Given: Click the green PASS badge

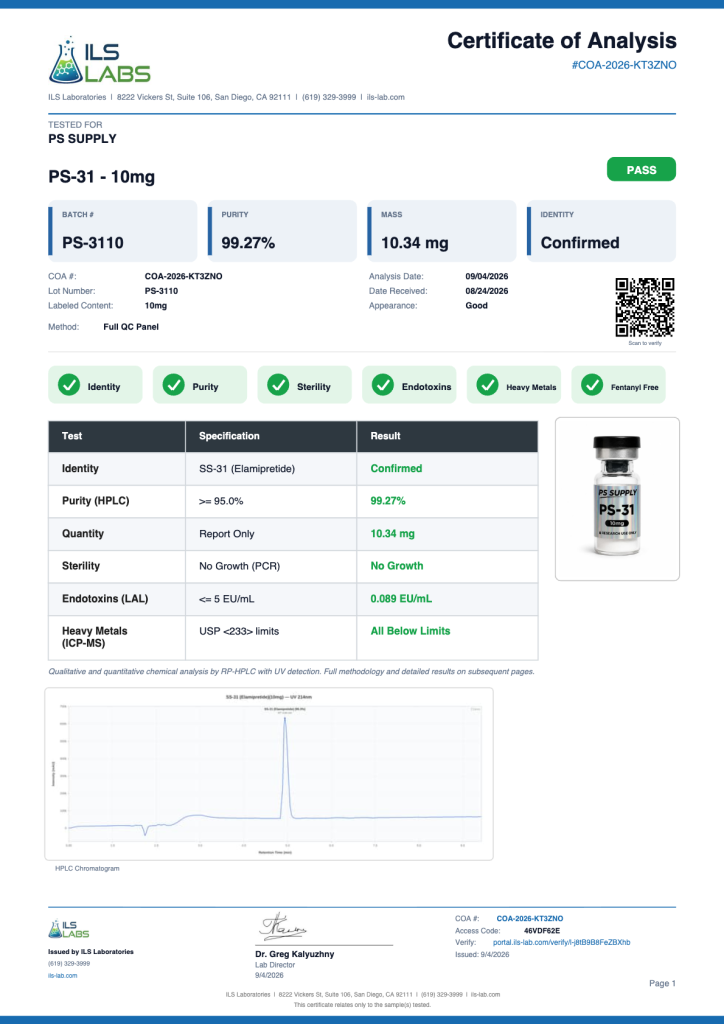Looking at the screenshot, I should 641,170.
